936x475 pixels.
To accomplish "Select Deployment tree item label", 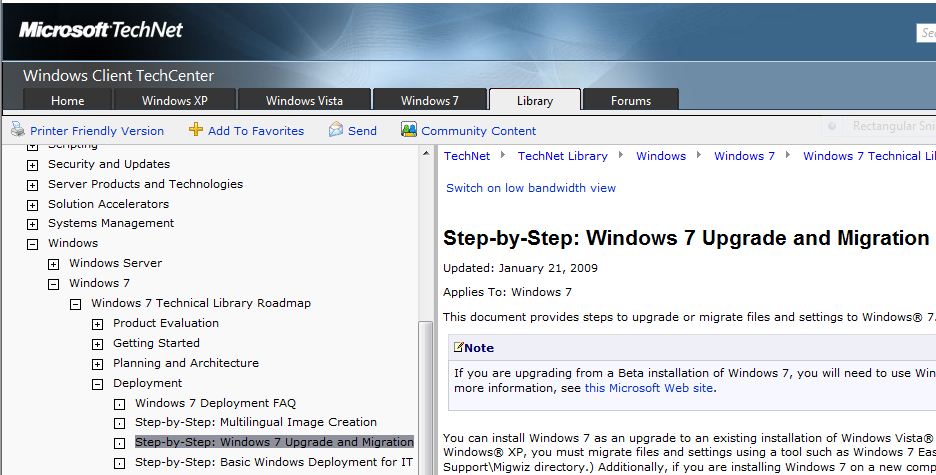I will (147, 383).
